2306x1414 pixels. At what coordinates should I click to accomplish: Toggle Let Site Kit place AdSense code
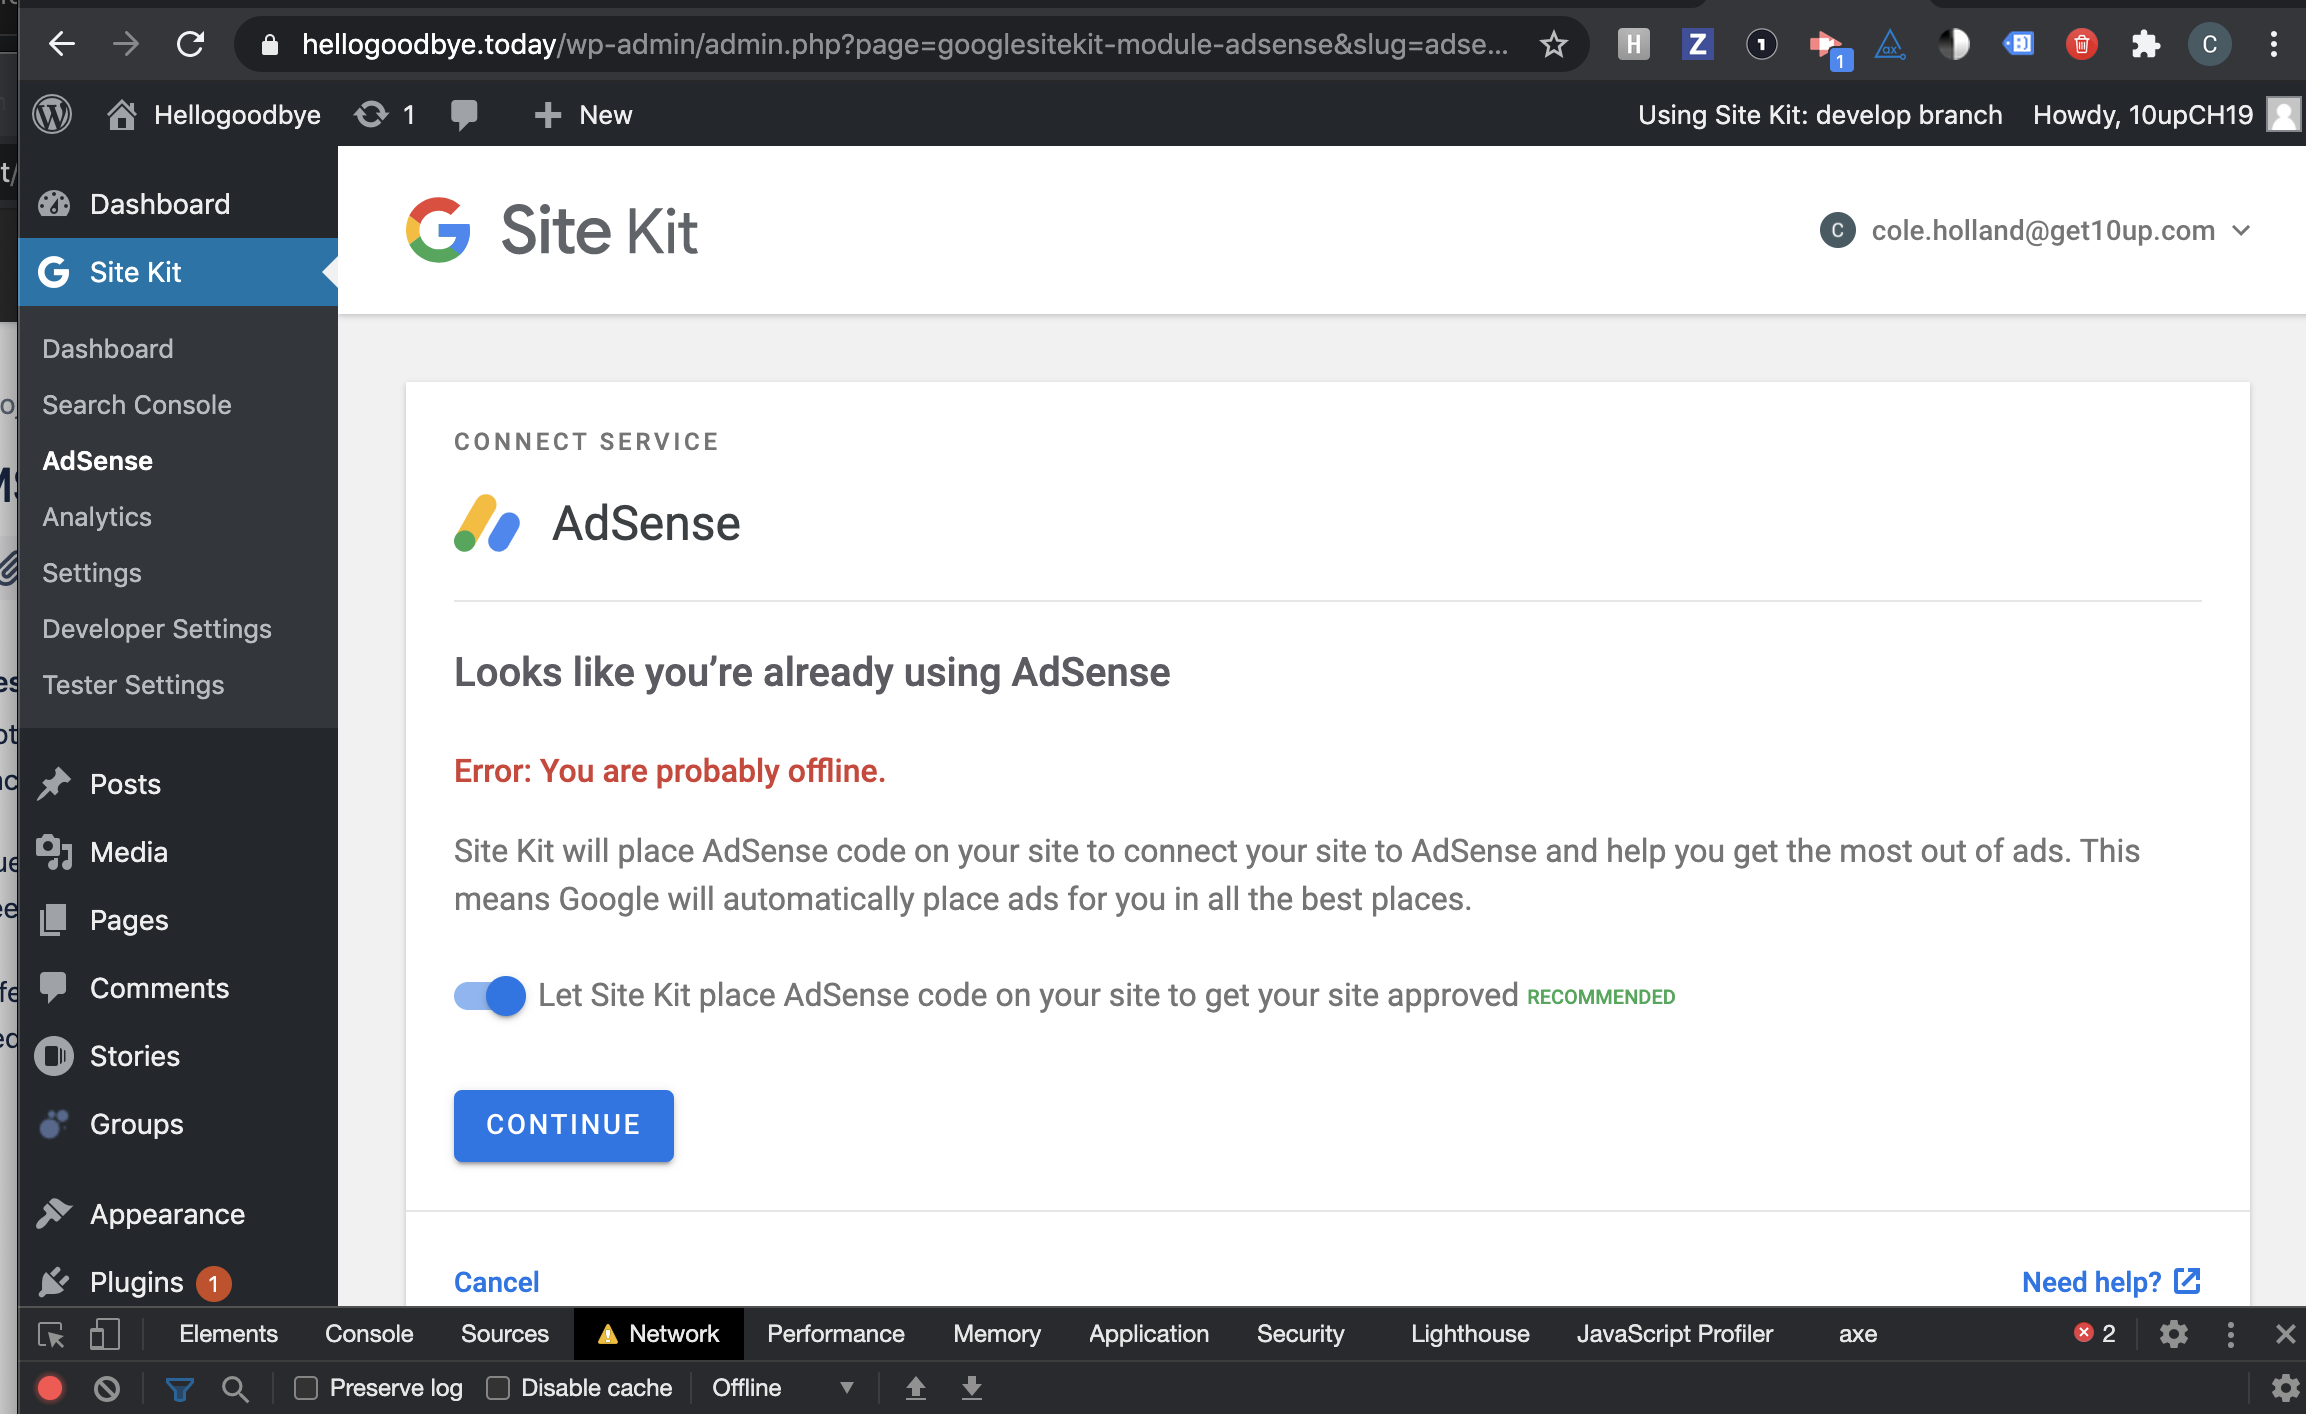point(489,996)
